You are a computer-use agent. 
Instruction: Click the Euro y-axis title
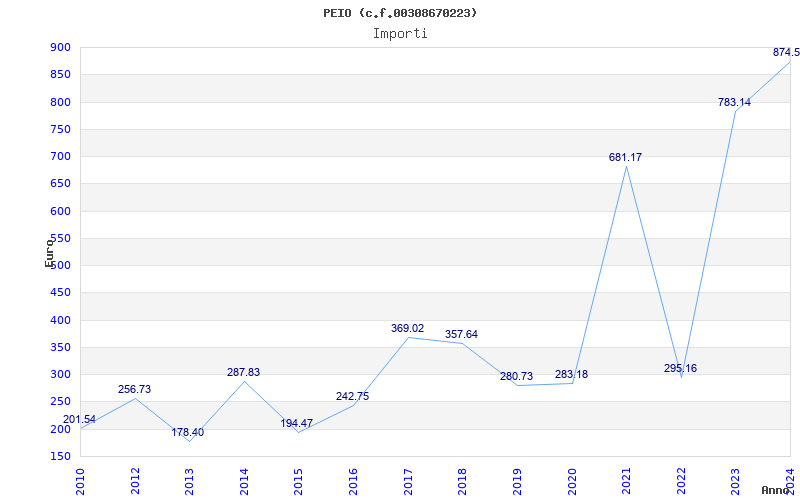49,253
